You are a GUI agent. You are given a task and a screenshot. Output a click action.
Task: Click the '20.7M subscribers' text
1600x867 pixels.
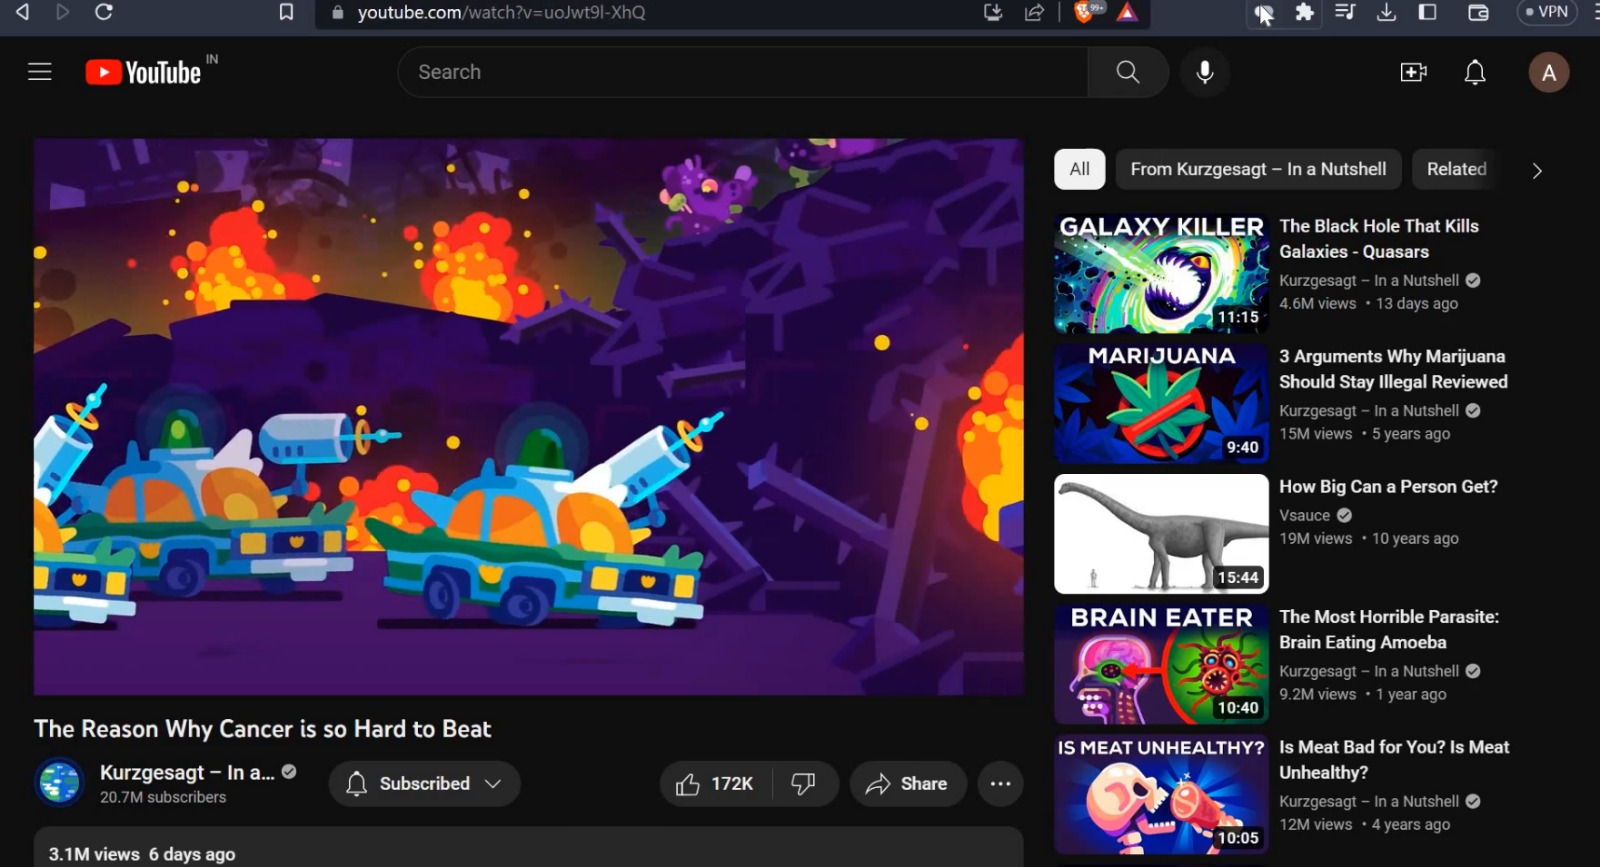(163, 797)
